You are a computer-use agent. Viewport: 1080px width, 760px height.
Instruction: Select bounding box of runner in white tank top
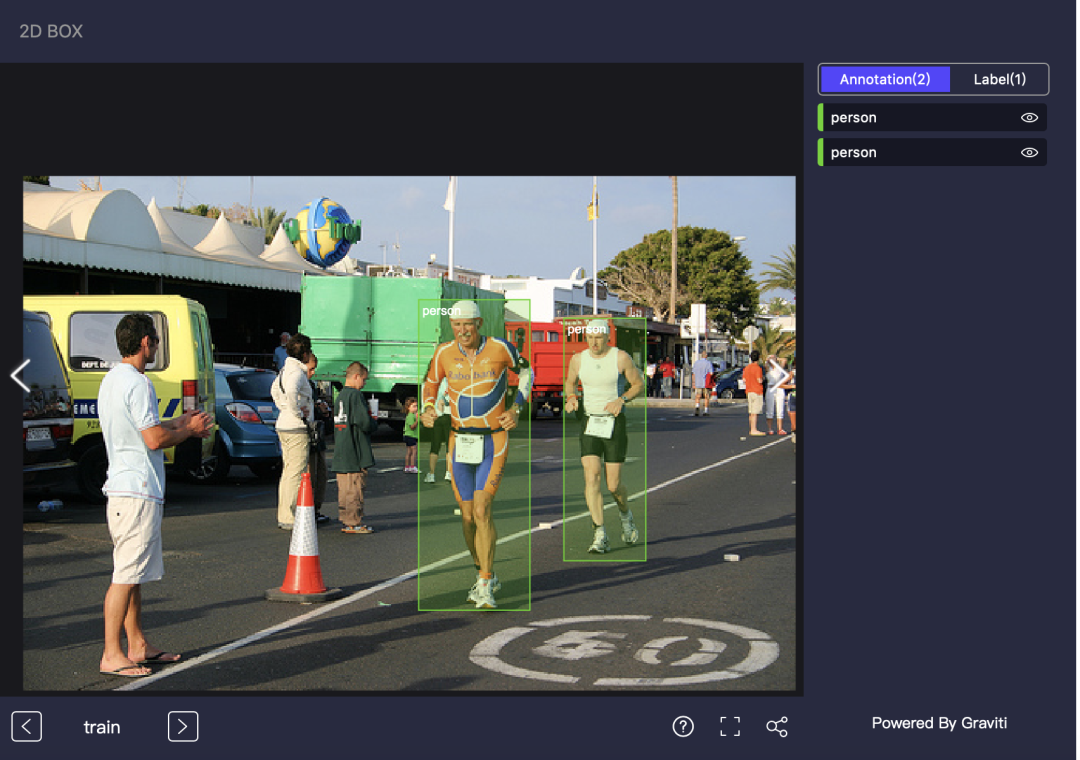coord(605,439)
